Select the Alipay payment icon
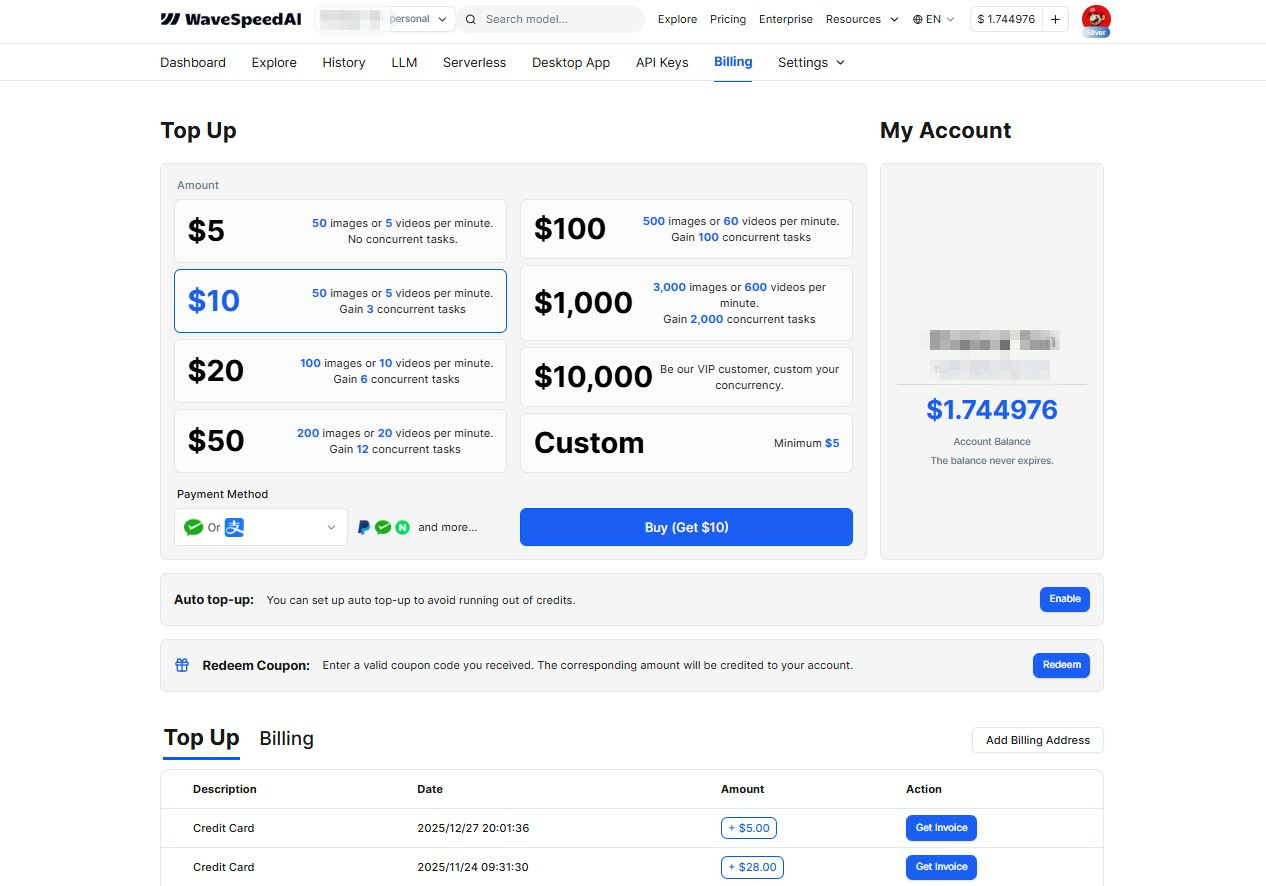1266x886 pixels. [232, 527]
